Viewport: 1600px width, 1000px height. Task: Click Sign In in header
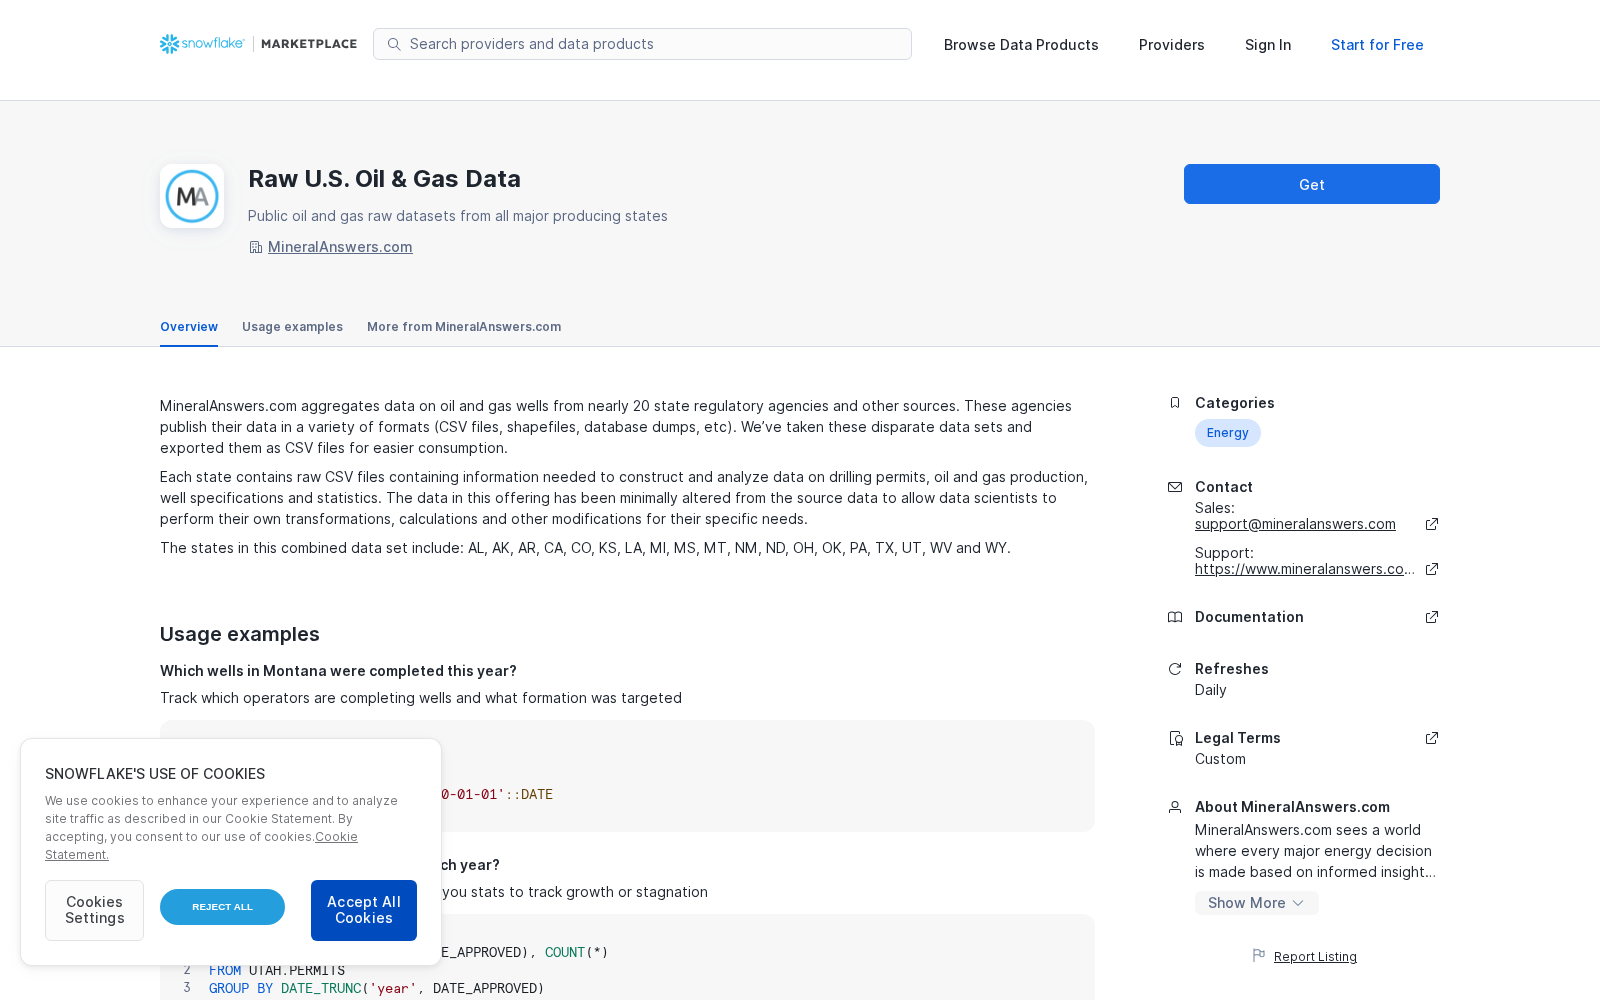[1268, 45]
